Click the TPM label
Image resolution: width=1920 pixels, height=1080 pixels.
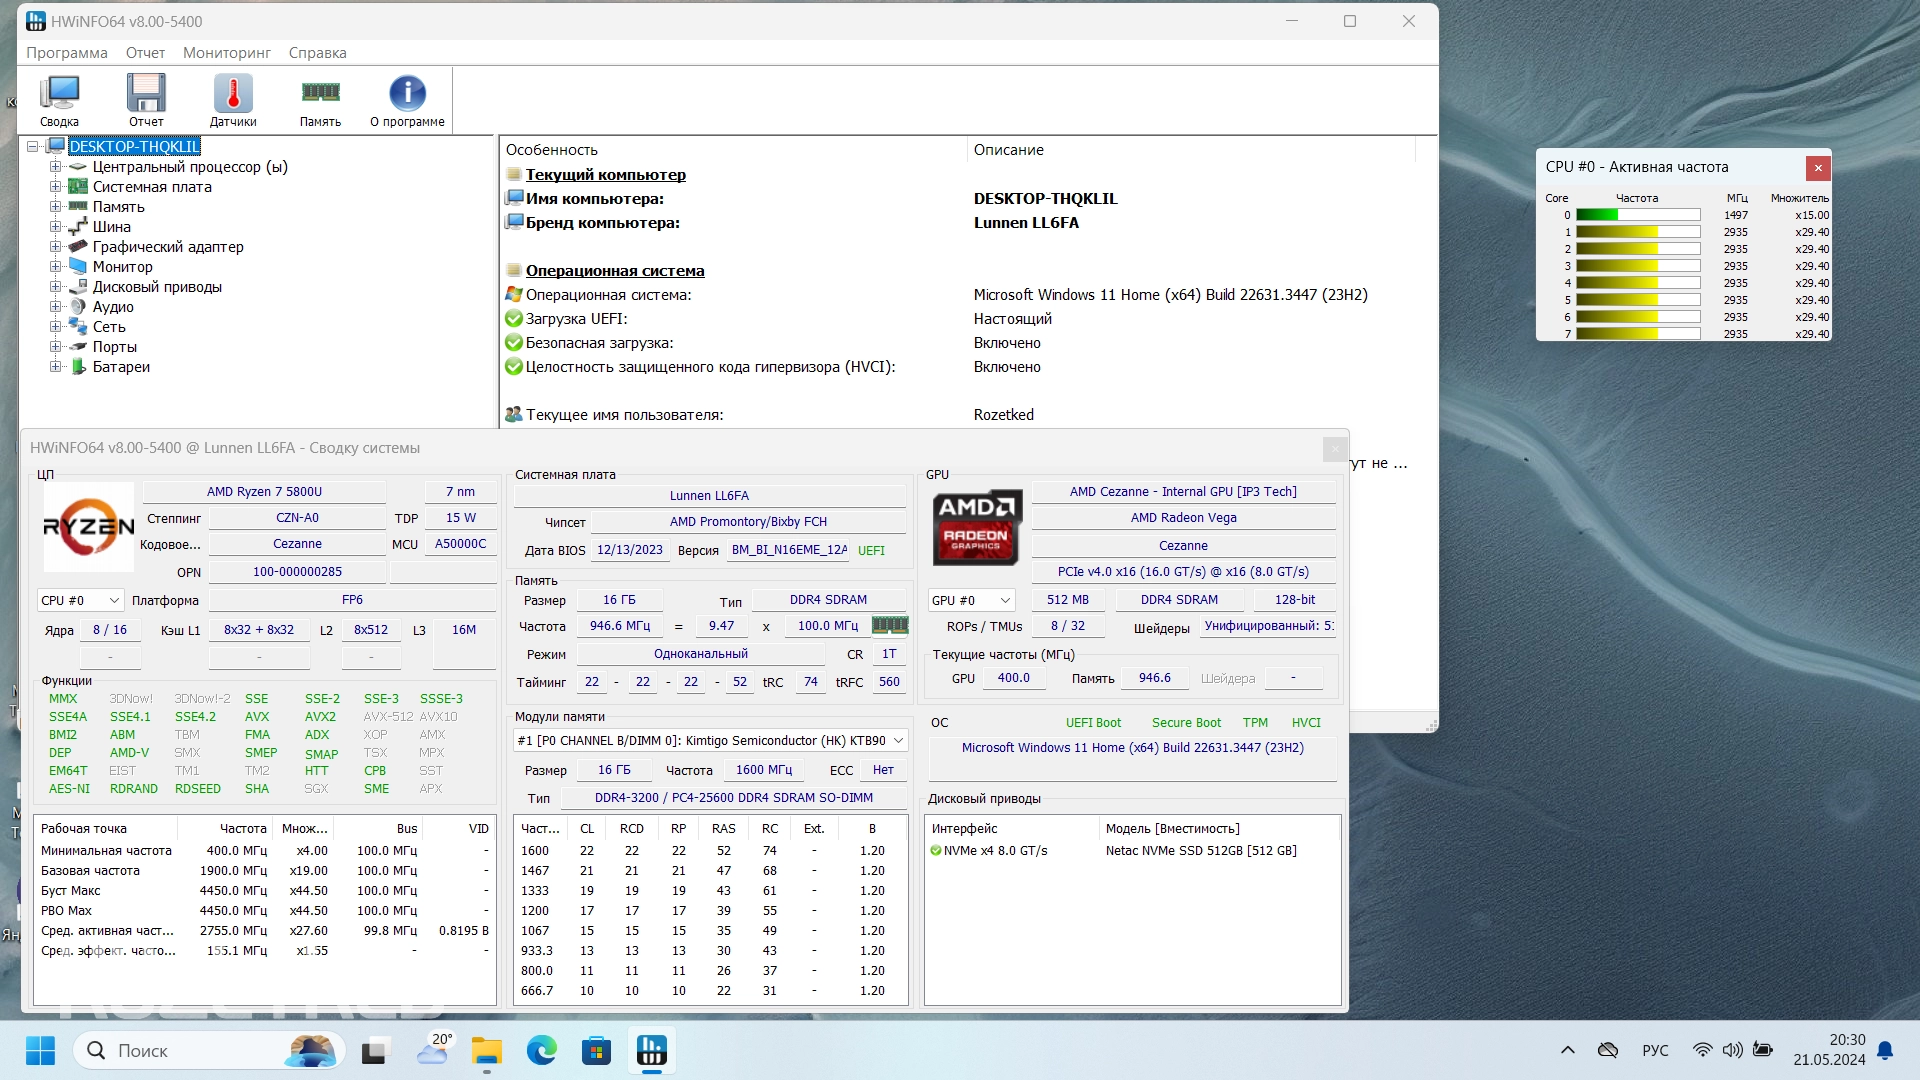pyautogui.click(x=1255, y=723)
